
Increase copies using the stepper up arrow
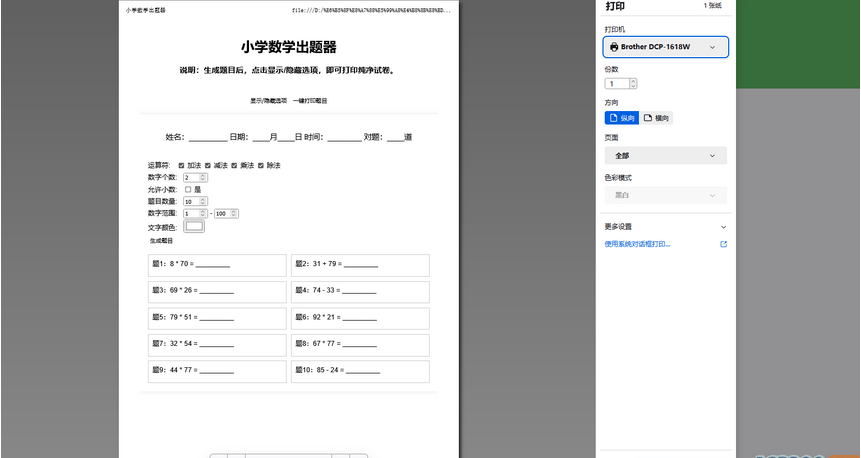[633, 81]
